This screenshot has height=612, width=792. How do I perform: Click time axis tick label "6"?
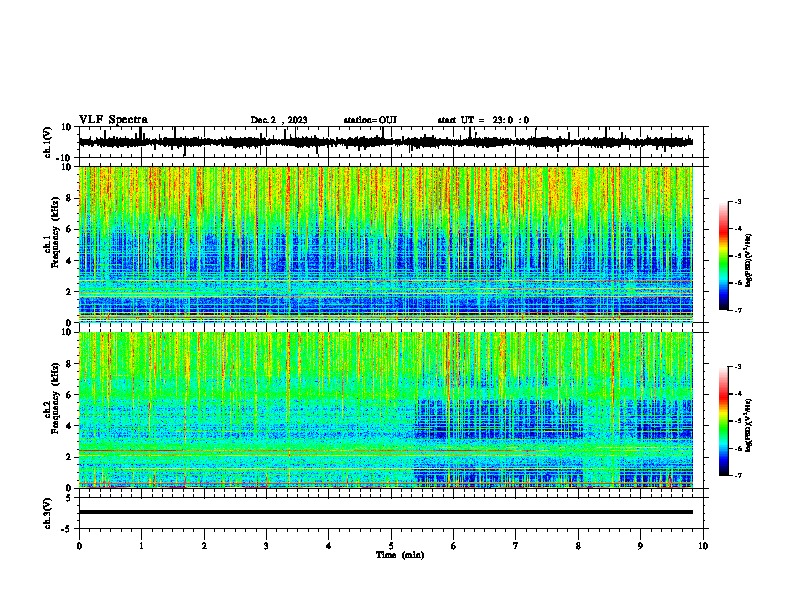(454, 546)
